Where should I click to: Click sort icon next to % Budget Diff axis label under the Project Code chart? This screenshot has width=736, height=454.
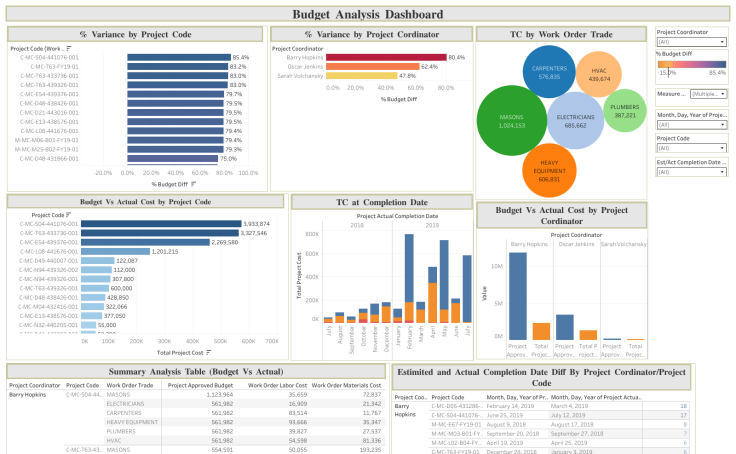pos(194,184)
